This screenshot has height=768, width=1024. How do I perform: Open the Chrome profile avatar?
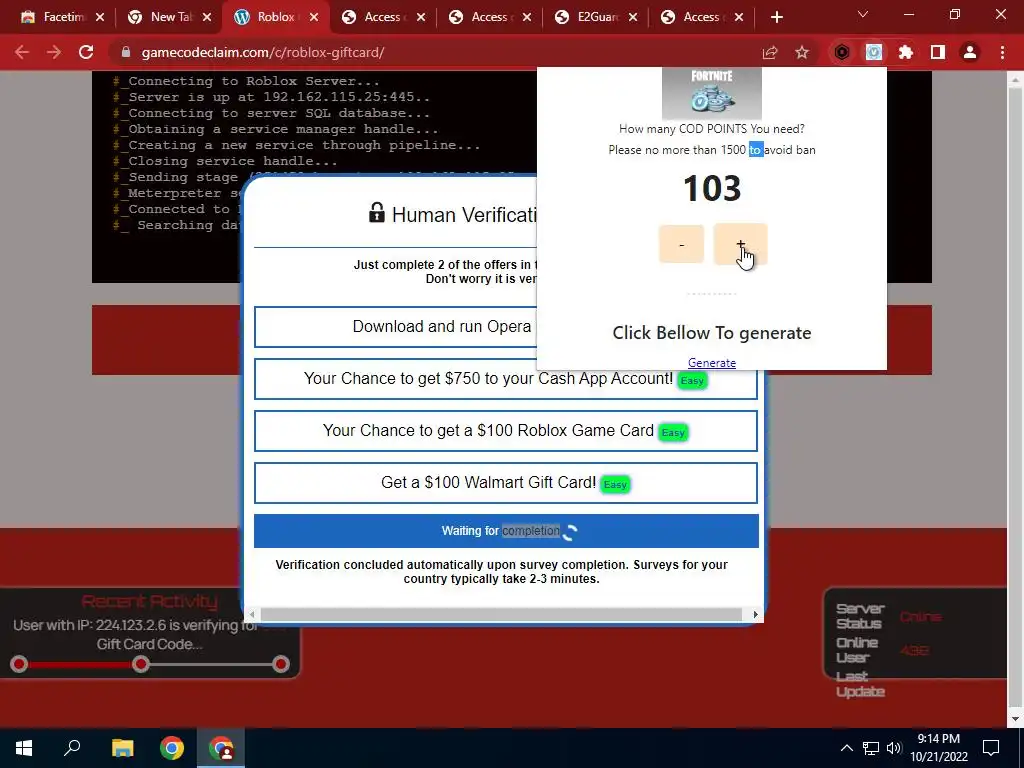970,52
